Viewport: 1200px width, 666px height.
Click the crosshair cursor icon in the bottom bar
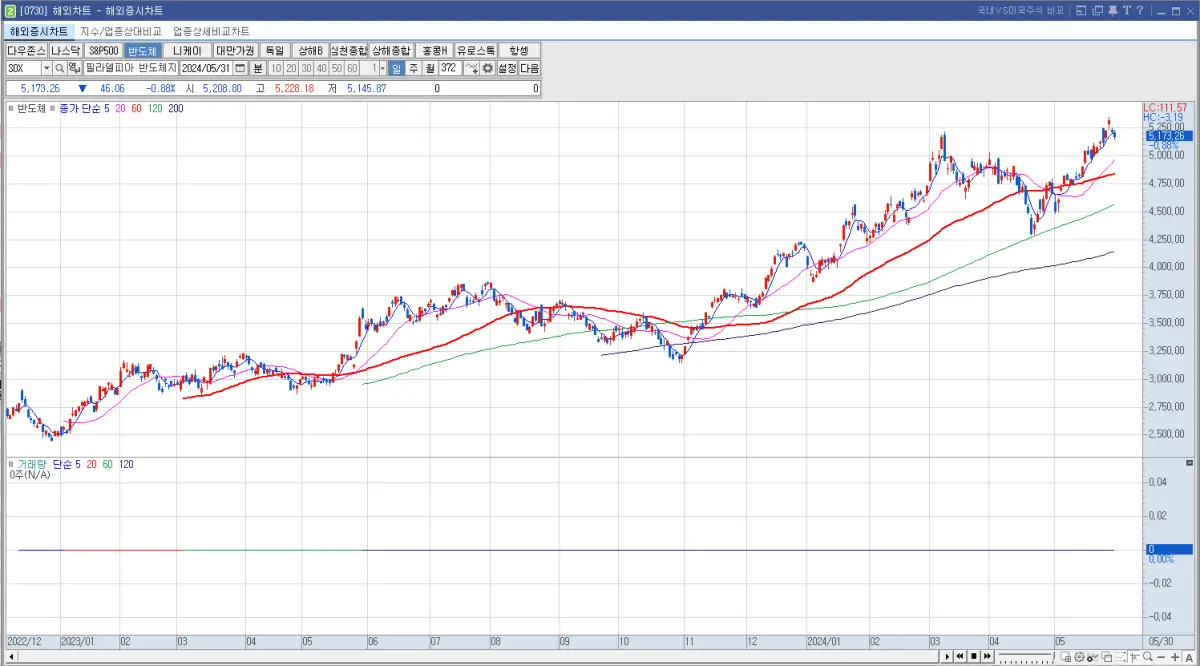(1135, 656)
